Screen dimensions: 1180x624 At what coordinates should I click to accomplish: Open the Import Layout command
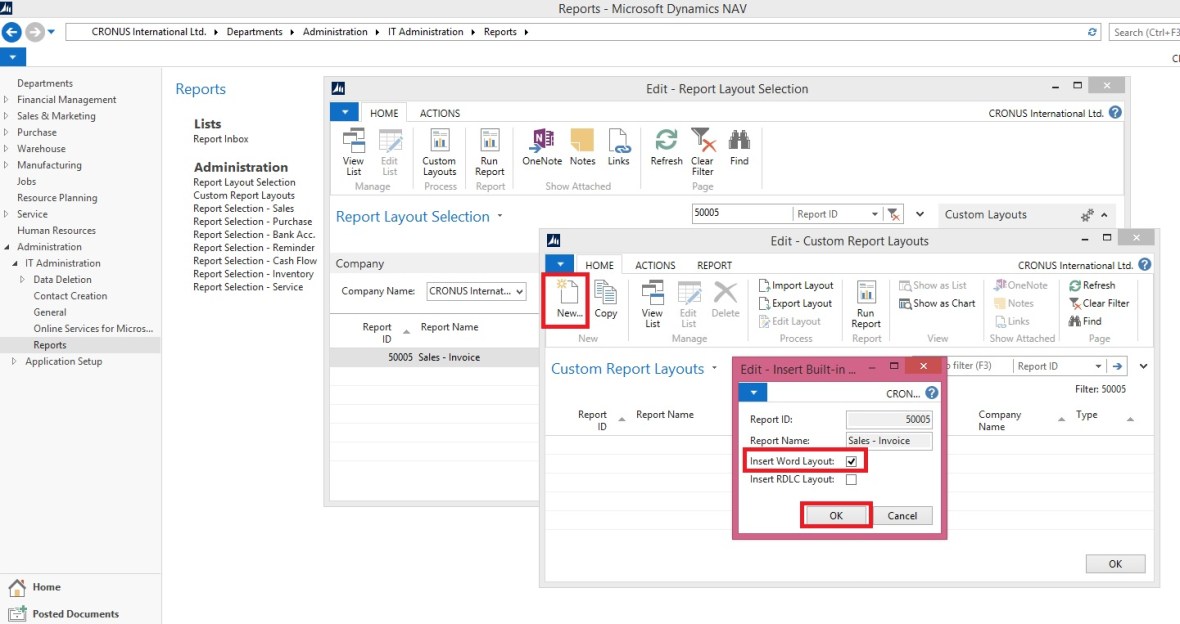[x=796, y=285]
